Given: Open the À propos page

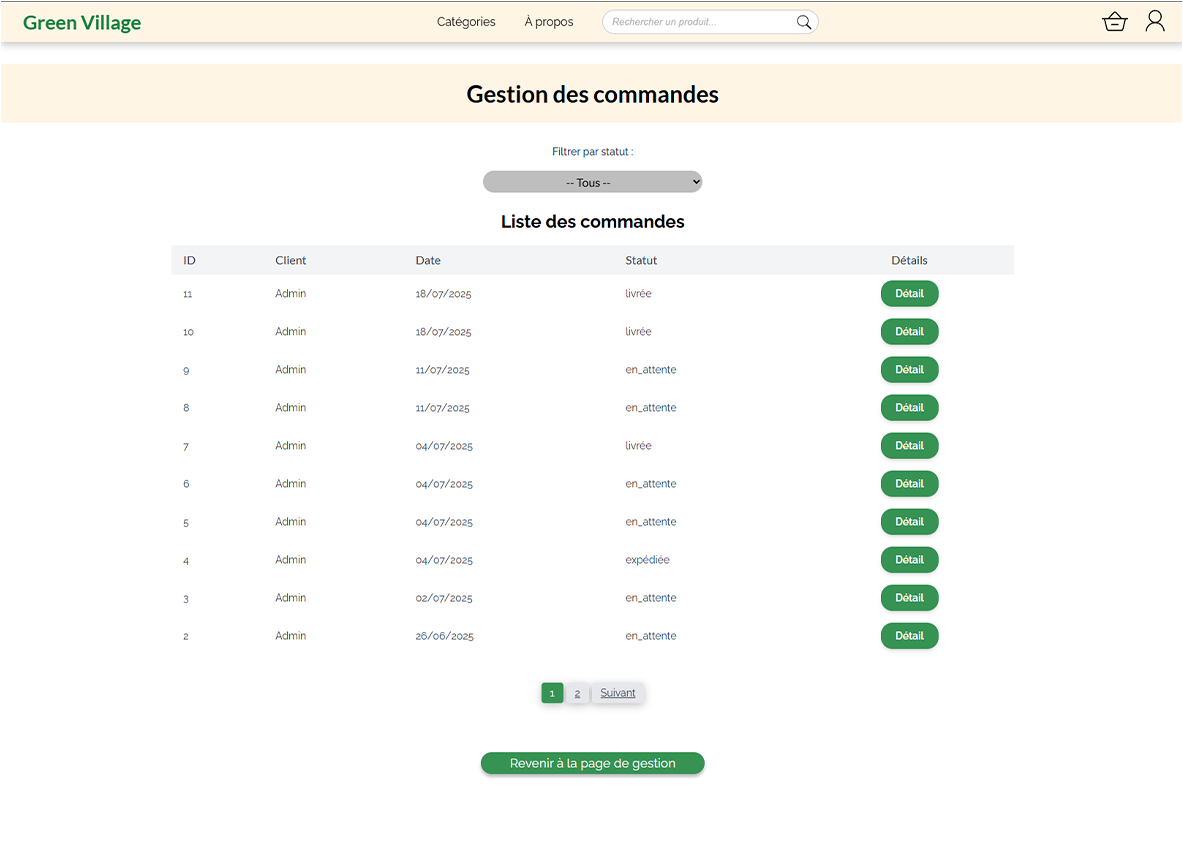Looking at the screenshot, I should pyautogui.click(x=548, y=22).
